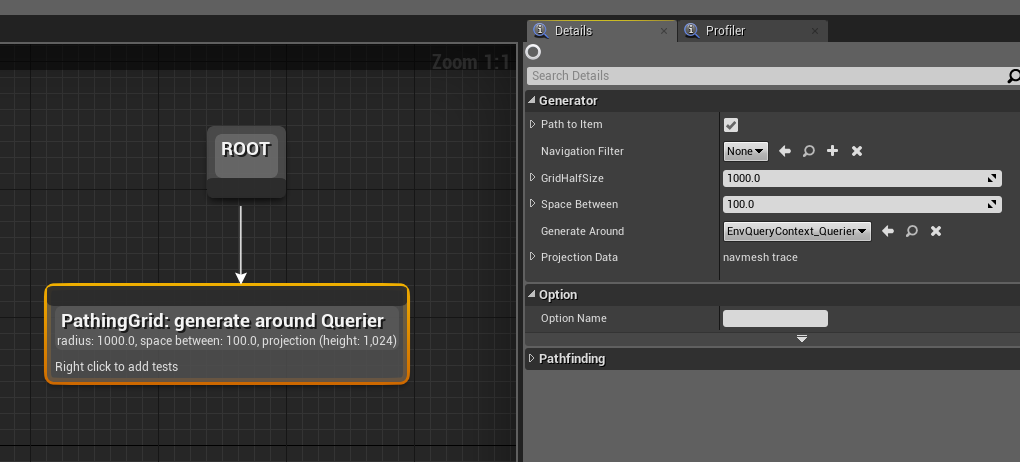
Task: Show advanced options arrow under Option
Action: (802, 338)
